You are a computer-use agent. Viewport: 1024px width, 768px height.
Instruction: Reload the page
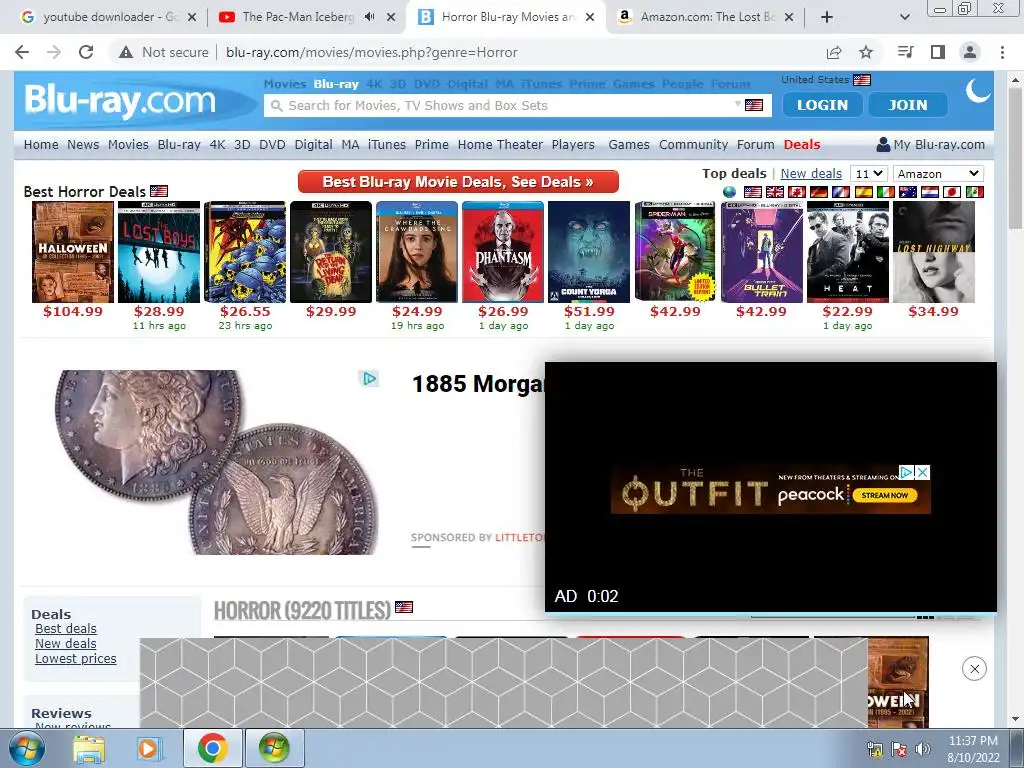pyautogui.click(x=86, y=52)
